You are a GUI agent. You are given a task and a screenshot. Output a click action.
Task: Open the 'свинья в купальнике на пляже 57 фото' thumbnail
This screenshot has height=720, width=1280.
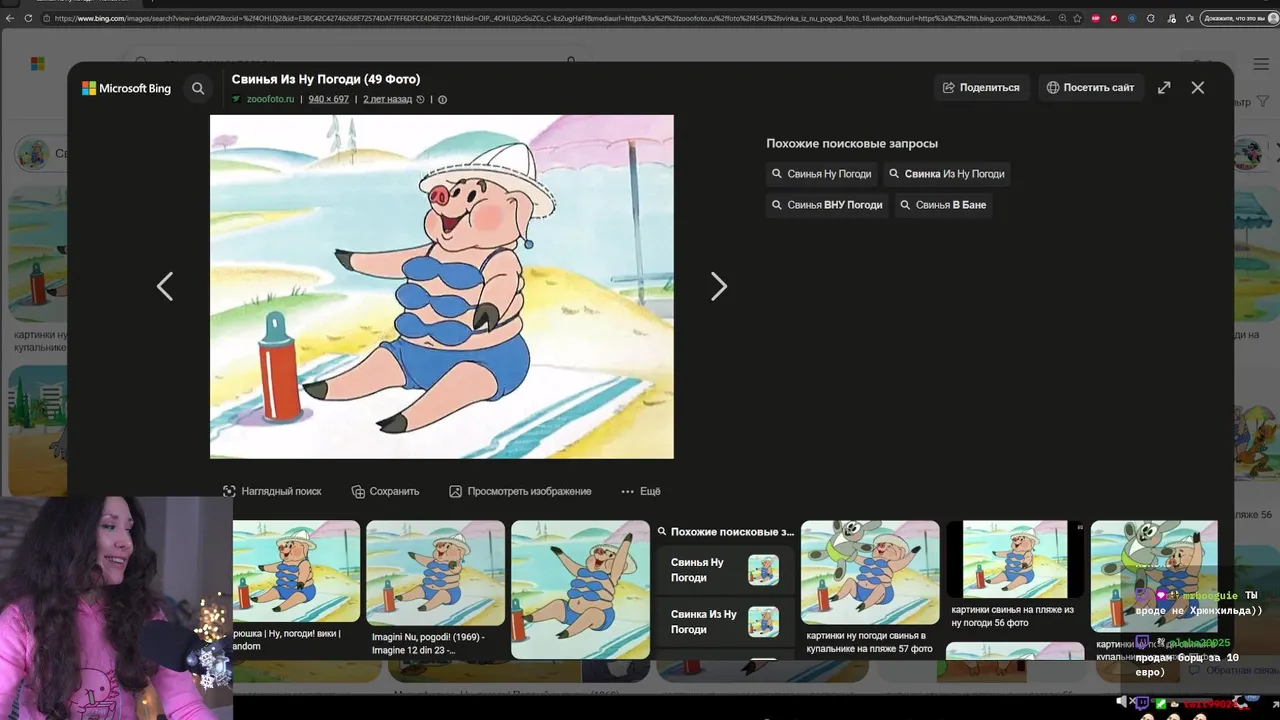click(x=870, y=572)
